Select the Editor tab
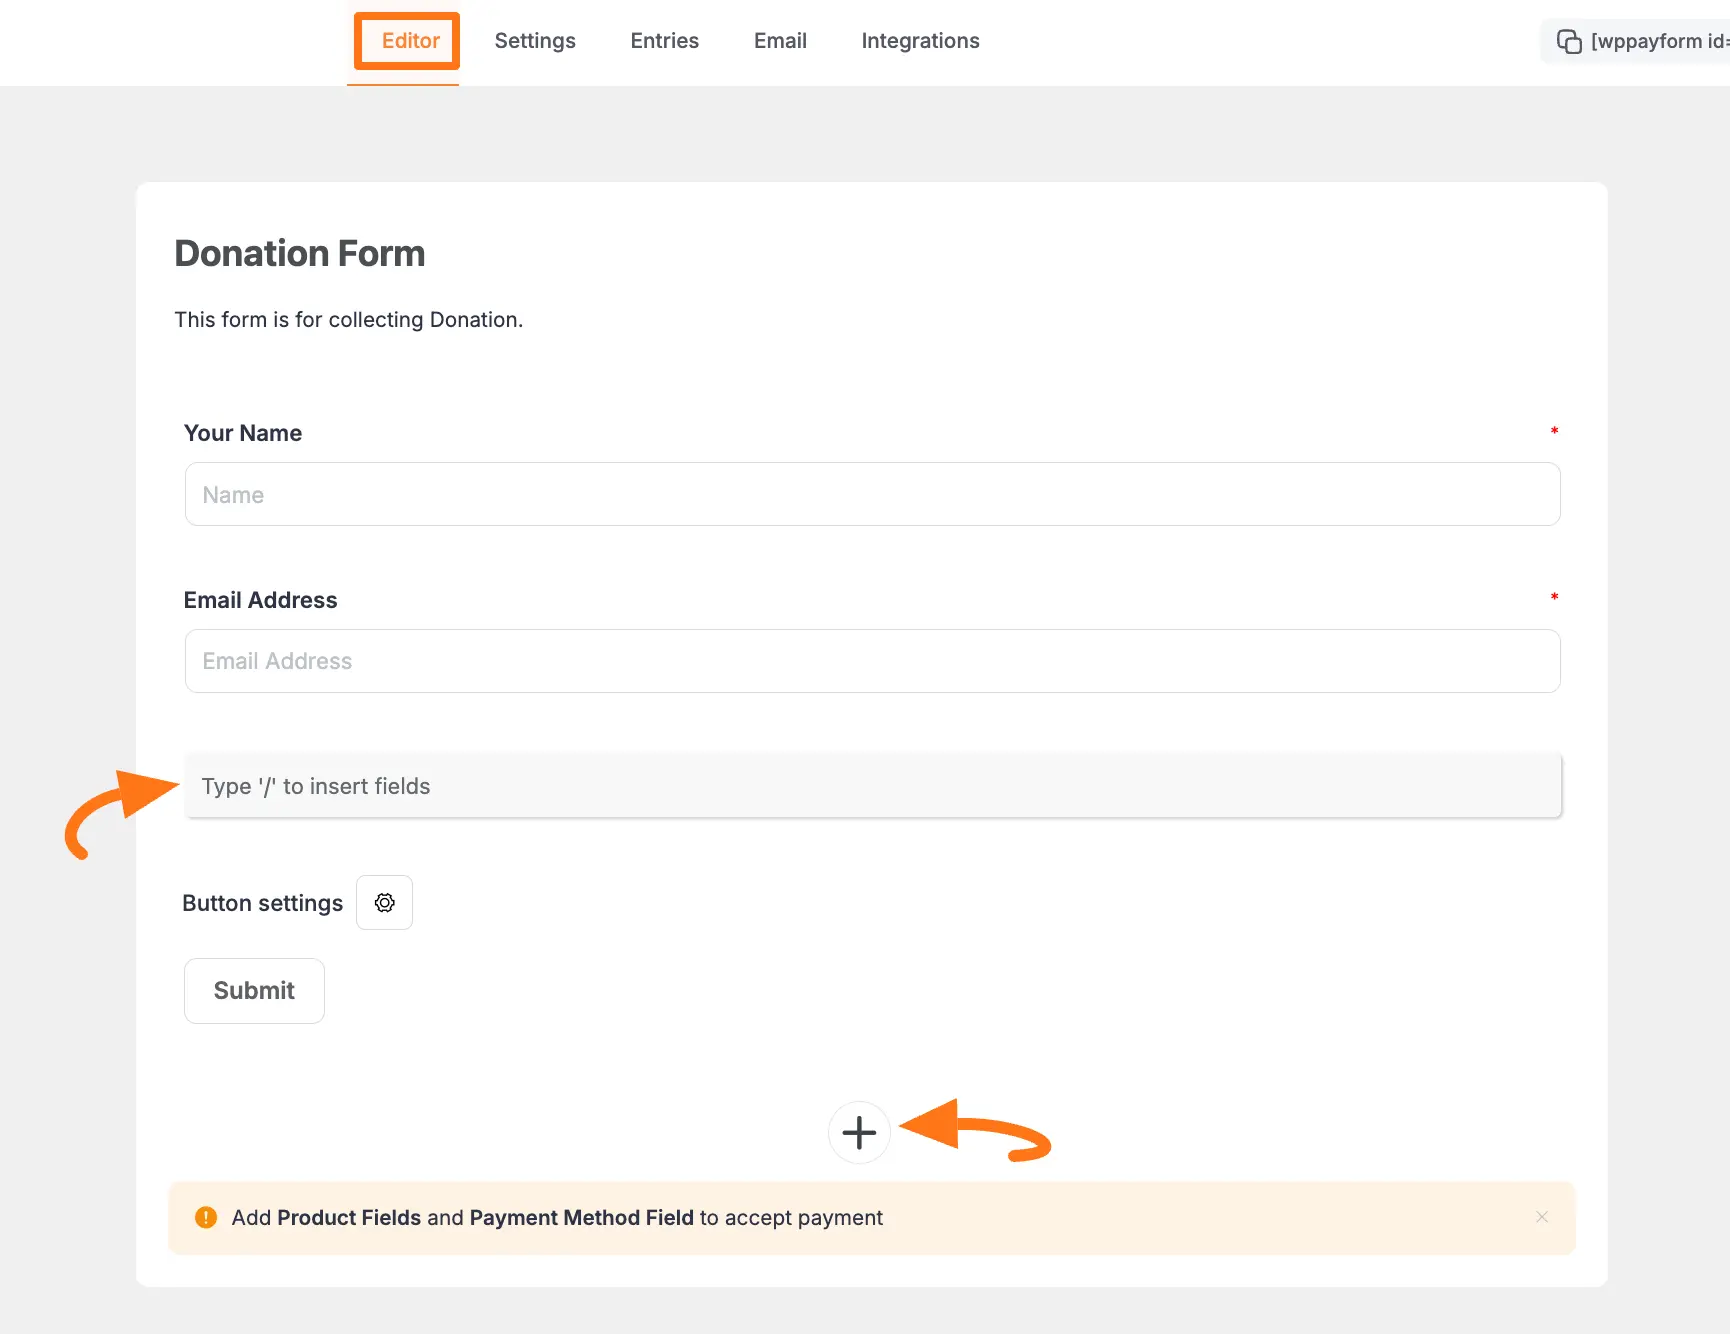The height and width of the screenshot is (1334, 1730). tap(410, 40)
